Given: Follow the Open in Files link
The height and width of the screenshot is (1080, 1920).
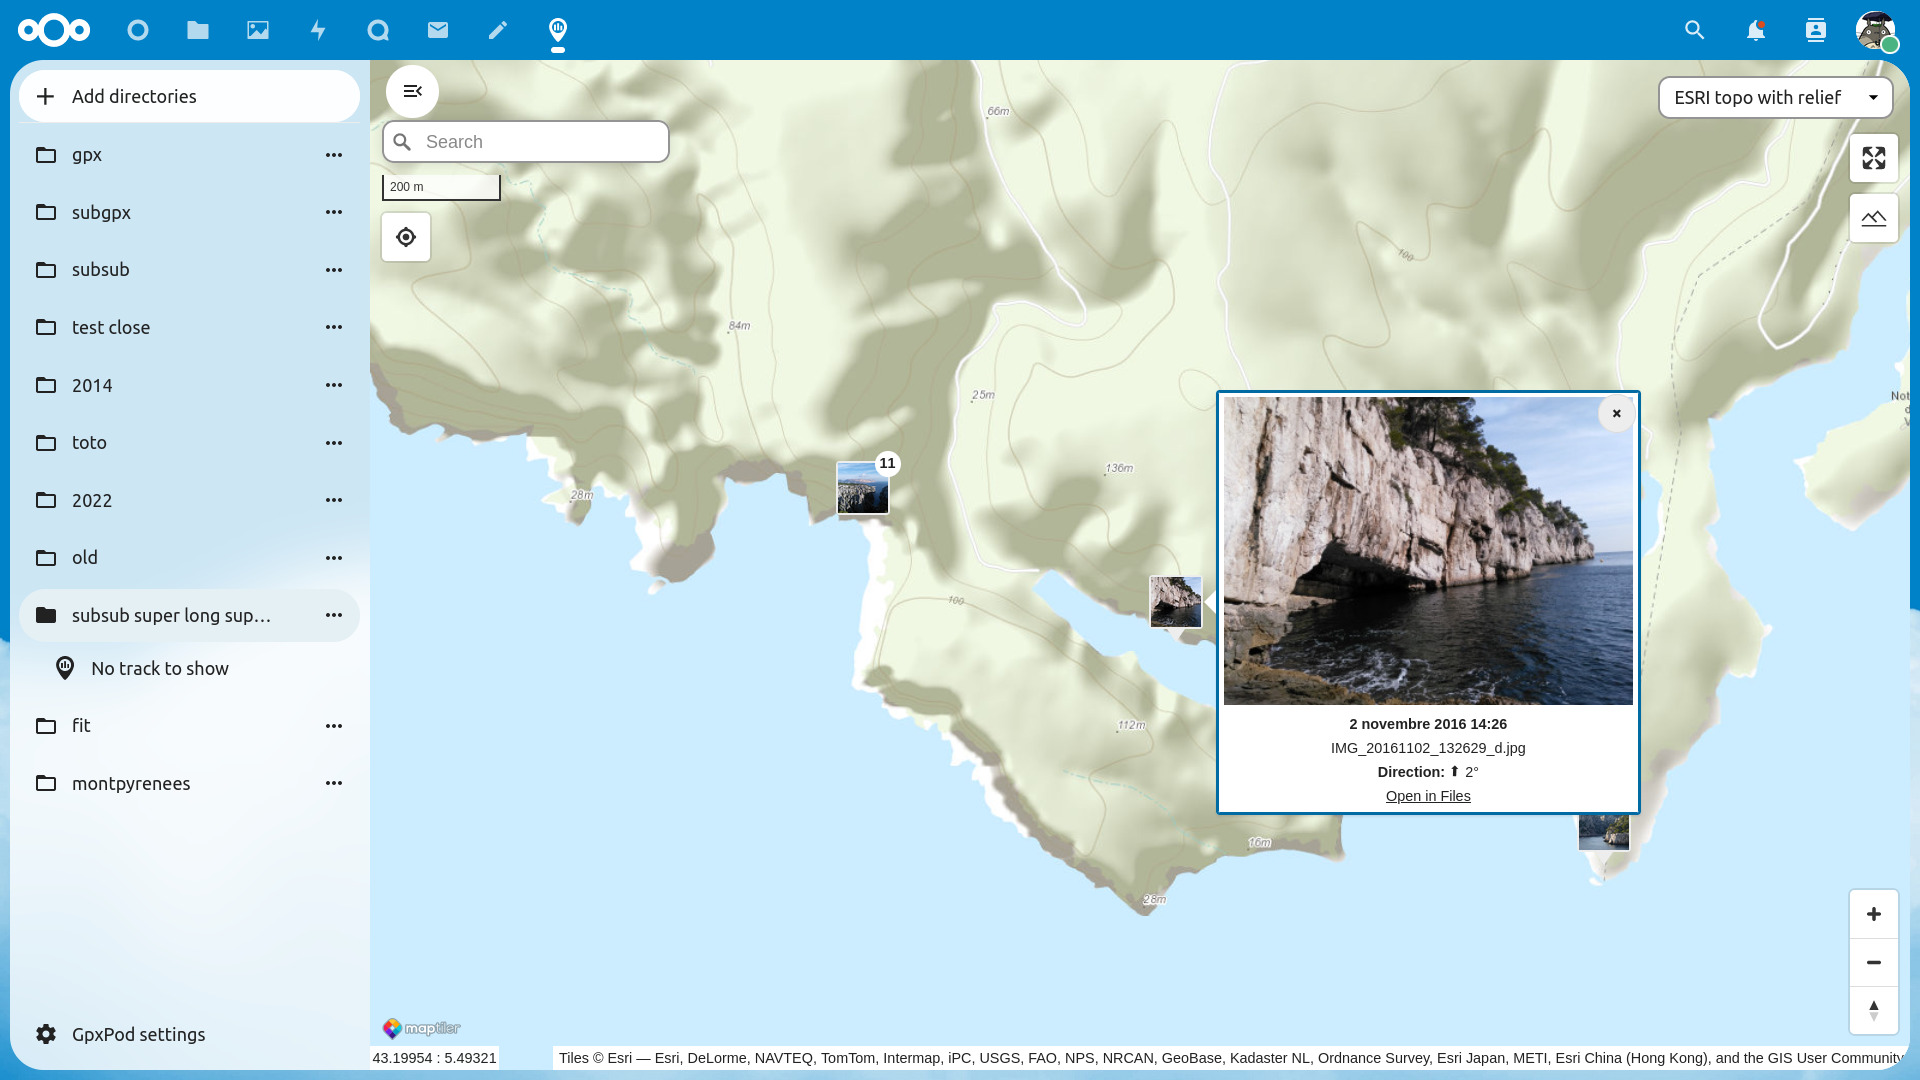Looking at the screenshot, I should tap(1427, 796).
